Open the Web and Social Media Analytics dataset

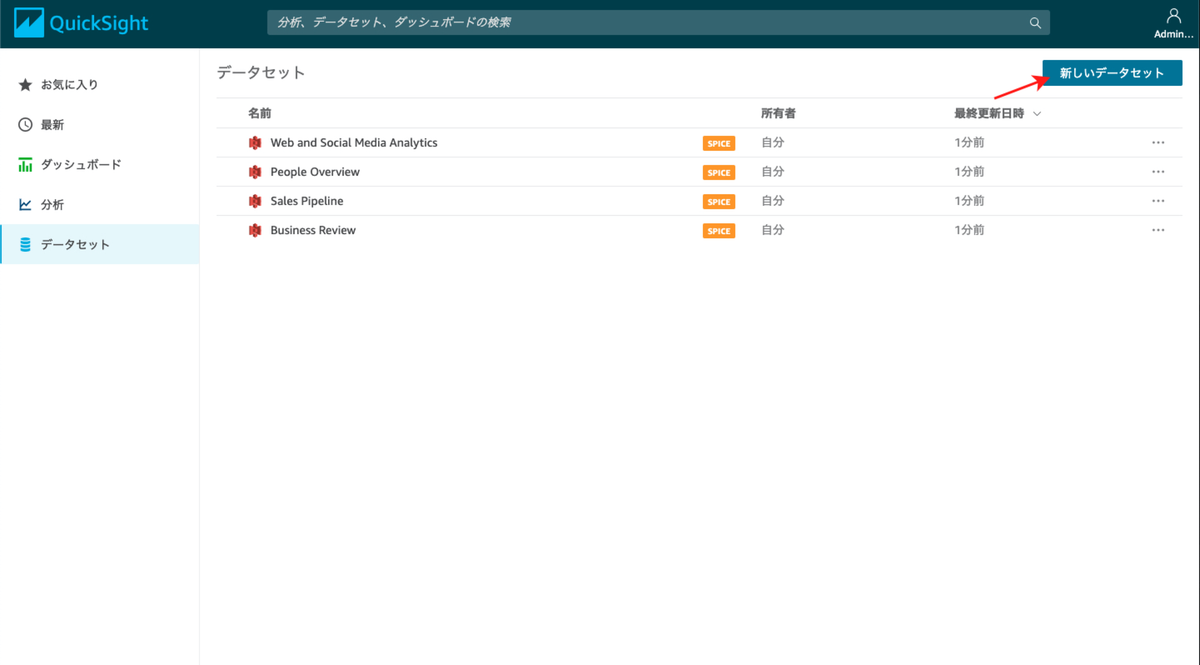point(354,143)
